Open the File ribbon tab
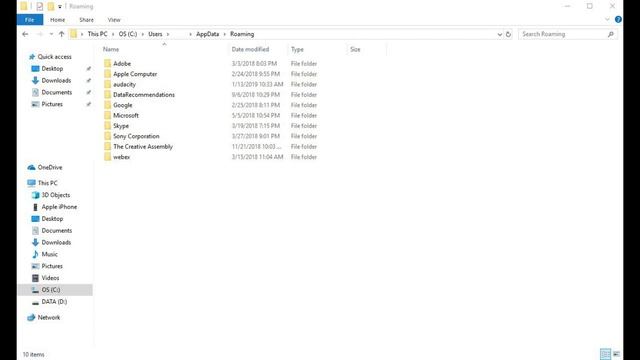Screen dimensions: 640x360 click(30, 20)
